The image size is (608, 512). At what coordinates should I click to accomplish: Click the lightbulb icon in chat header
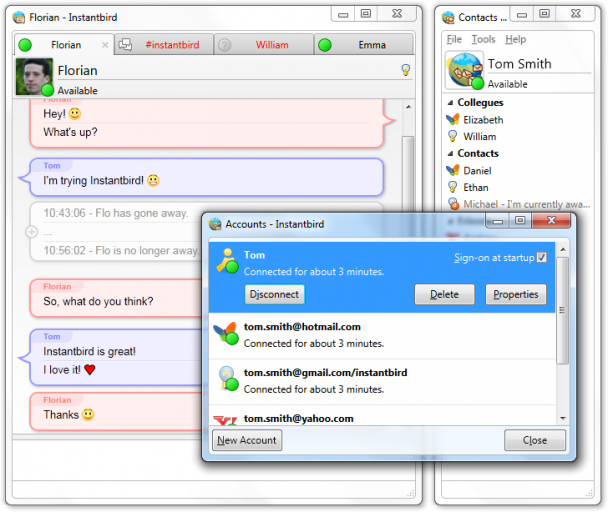click(x=405, y=70)
